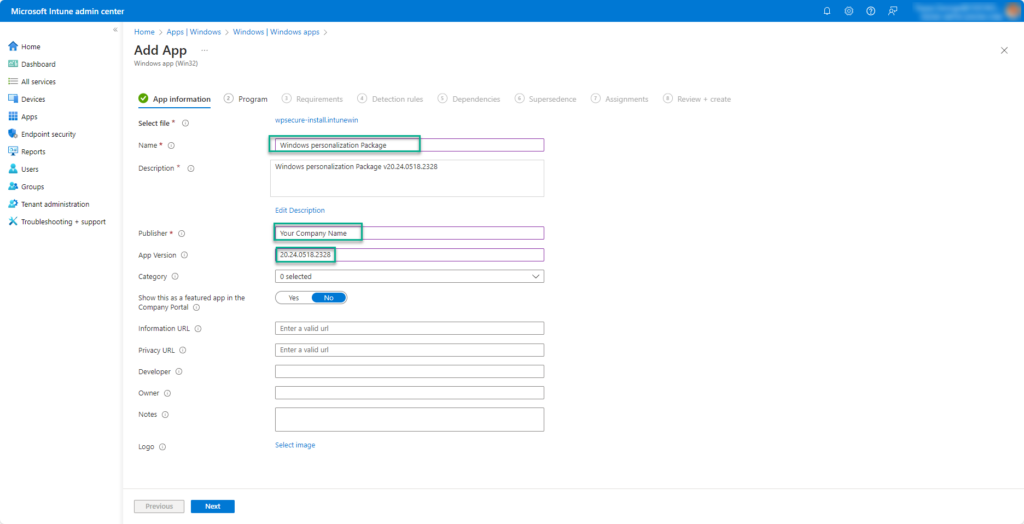Click the Owner input field

click(x=409, y=393)
